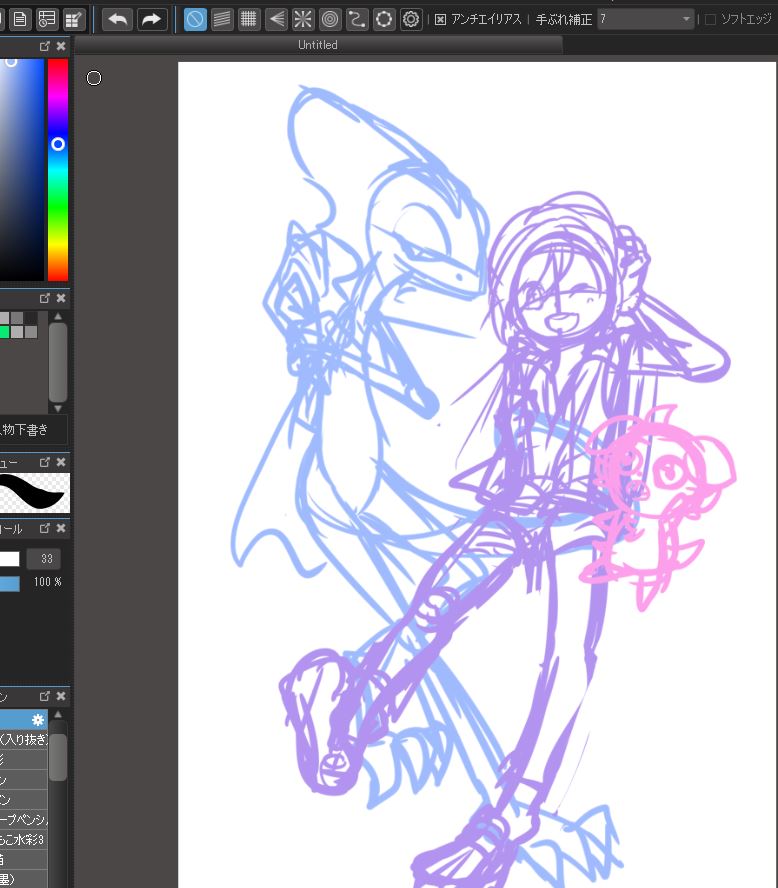Image resolution: width=778 pixels, height=888 pixels.
Task: Select the dark gray palette swatch in the top row
Action: 31,318
